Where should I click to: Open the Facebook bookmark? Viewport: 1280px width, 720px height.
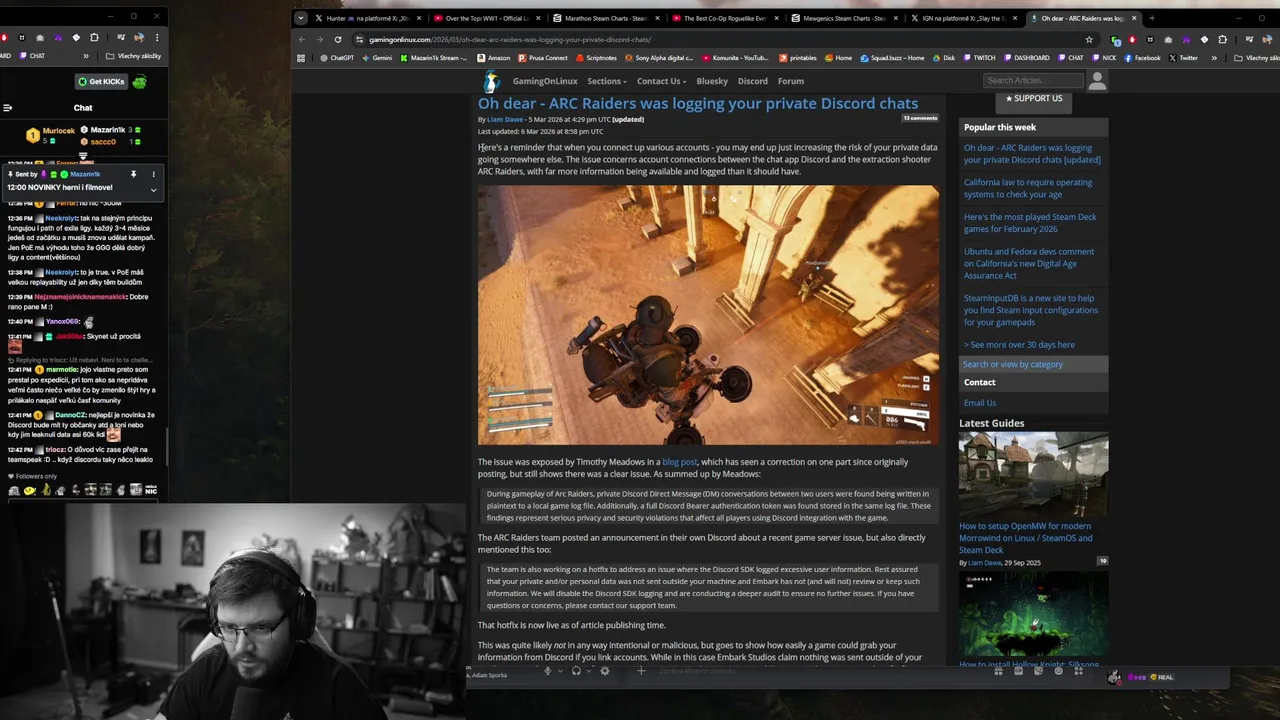(x=1142, y=58)
